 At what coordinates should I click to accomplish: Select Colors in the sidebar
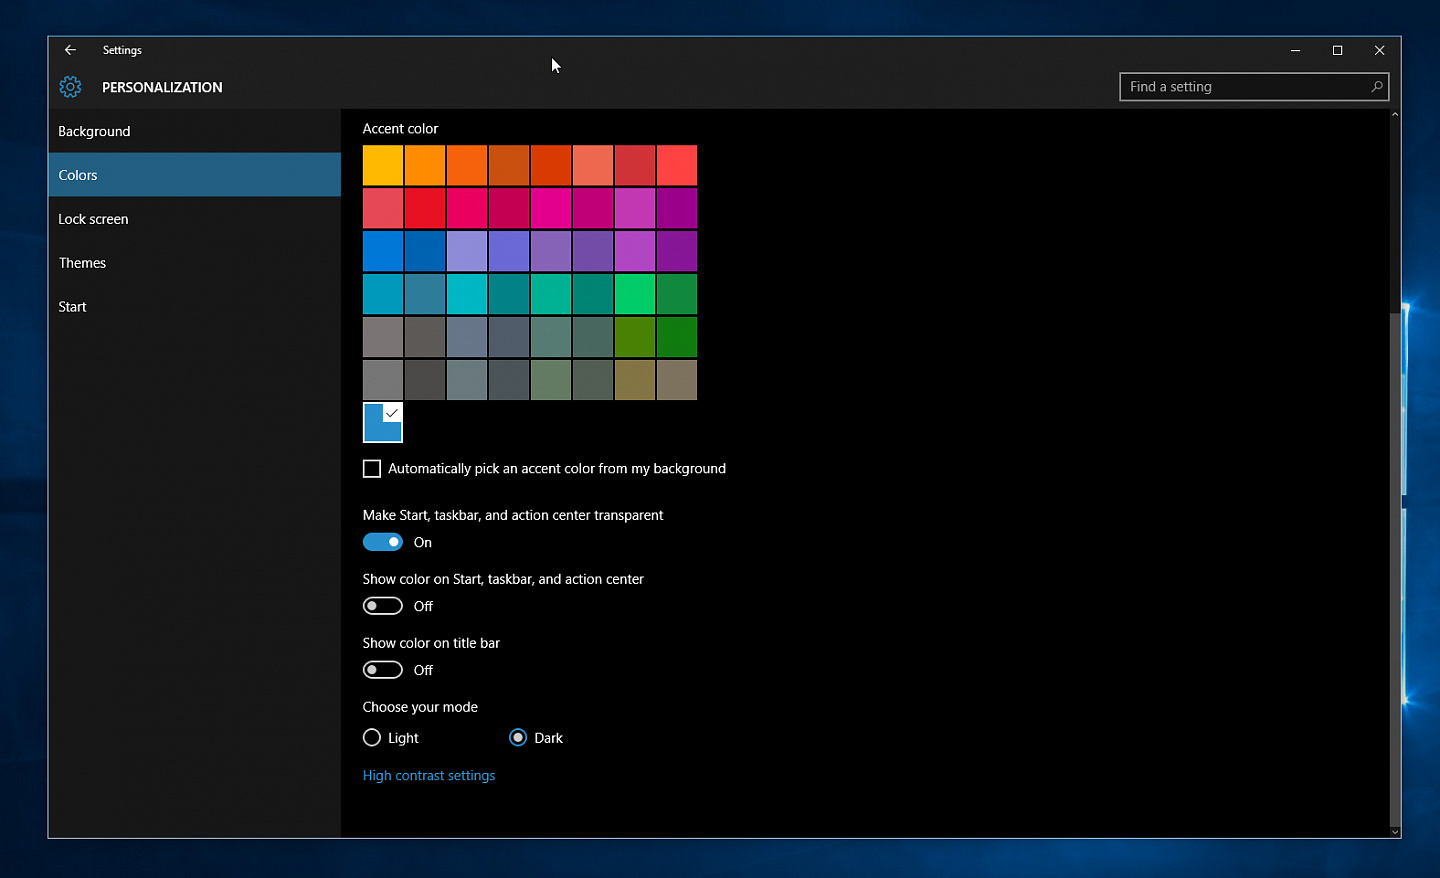pyautogui.click(x=194, y=175)
